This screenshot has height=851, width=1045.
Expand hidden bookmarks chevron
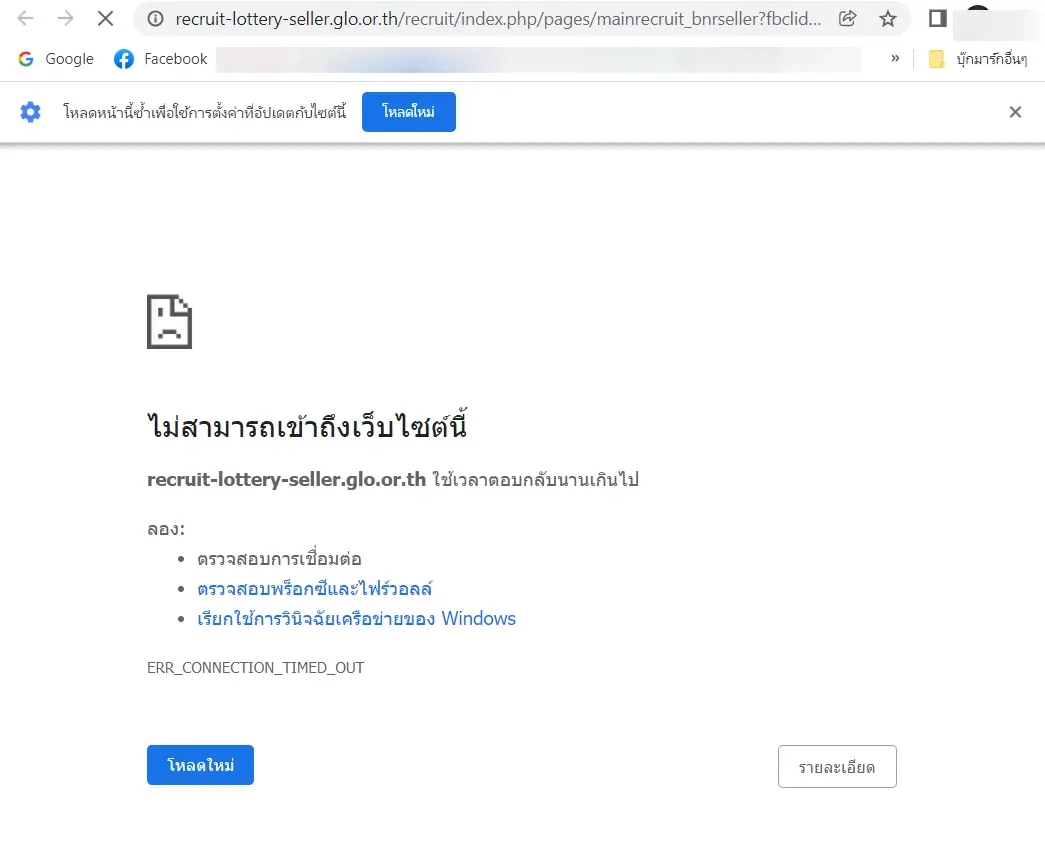pyautogui.click(x=895, y=59)
